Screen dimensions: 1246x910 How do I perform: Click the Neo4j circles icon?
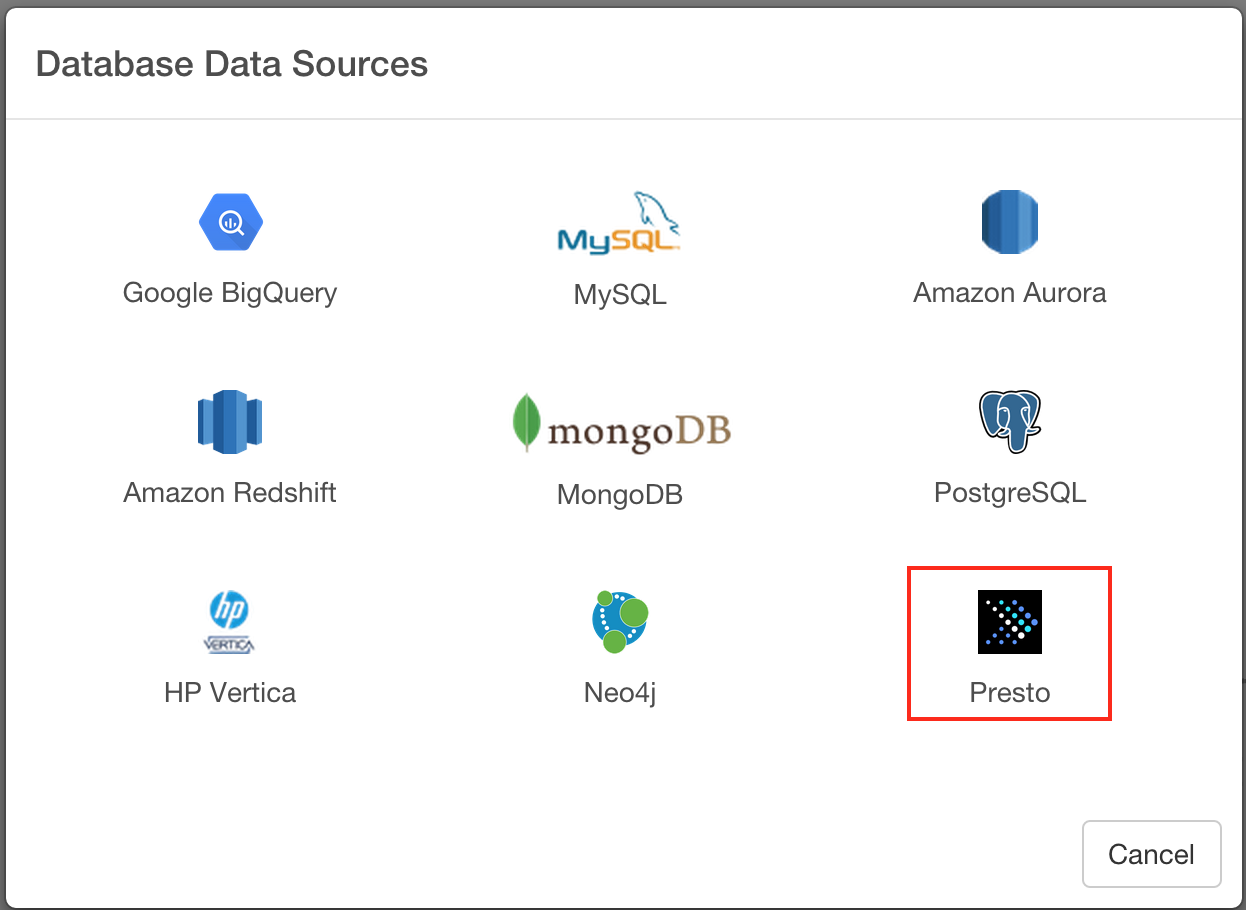(620, 622)
